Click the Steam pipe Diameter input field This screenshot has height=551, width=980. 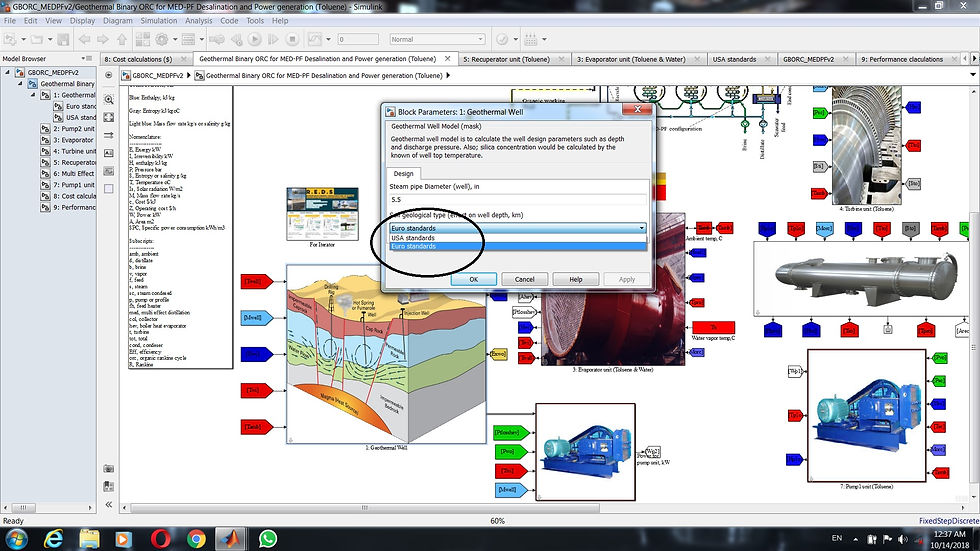pyautogui.click(x=518, y=200)
